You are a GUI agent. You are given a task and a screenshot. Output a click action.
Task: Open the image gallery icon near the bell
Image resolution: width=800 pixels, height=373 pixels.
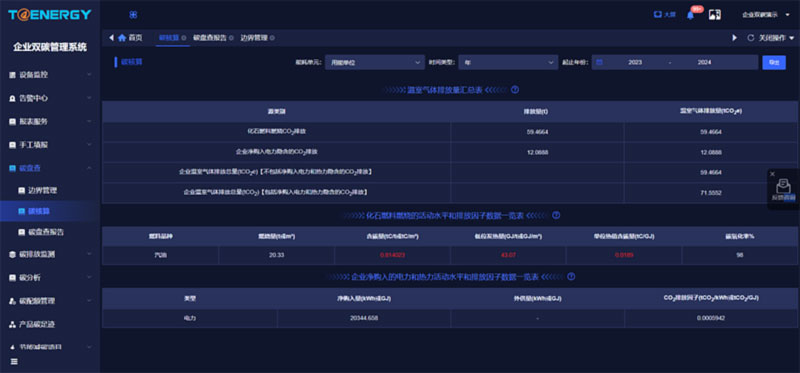(715, 15)
